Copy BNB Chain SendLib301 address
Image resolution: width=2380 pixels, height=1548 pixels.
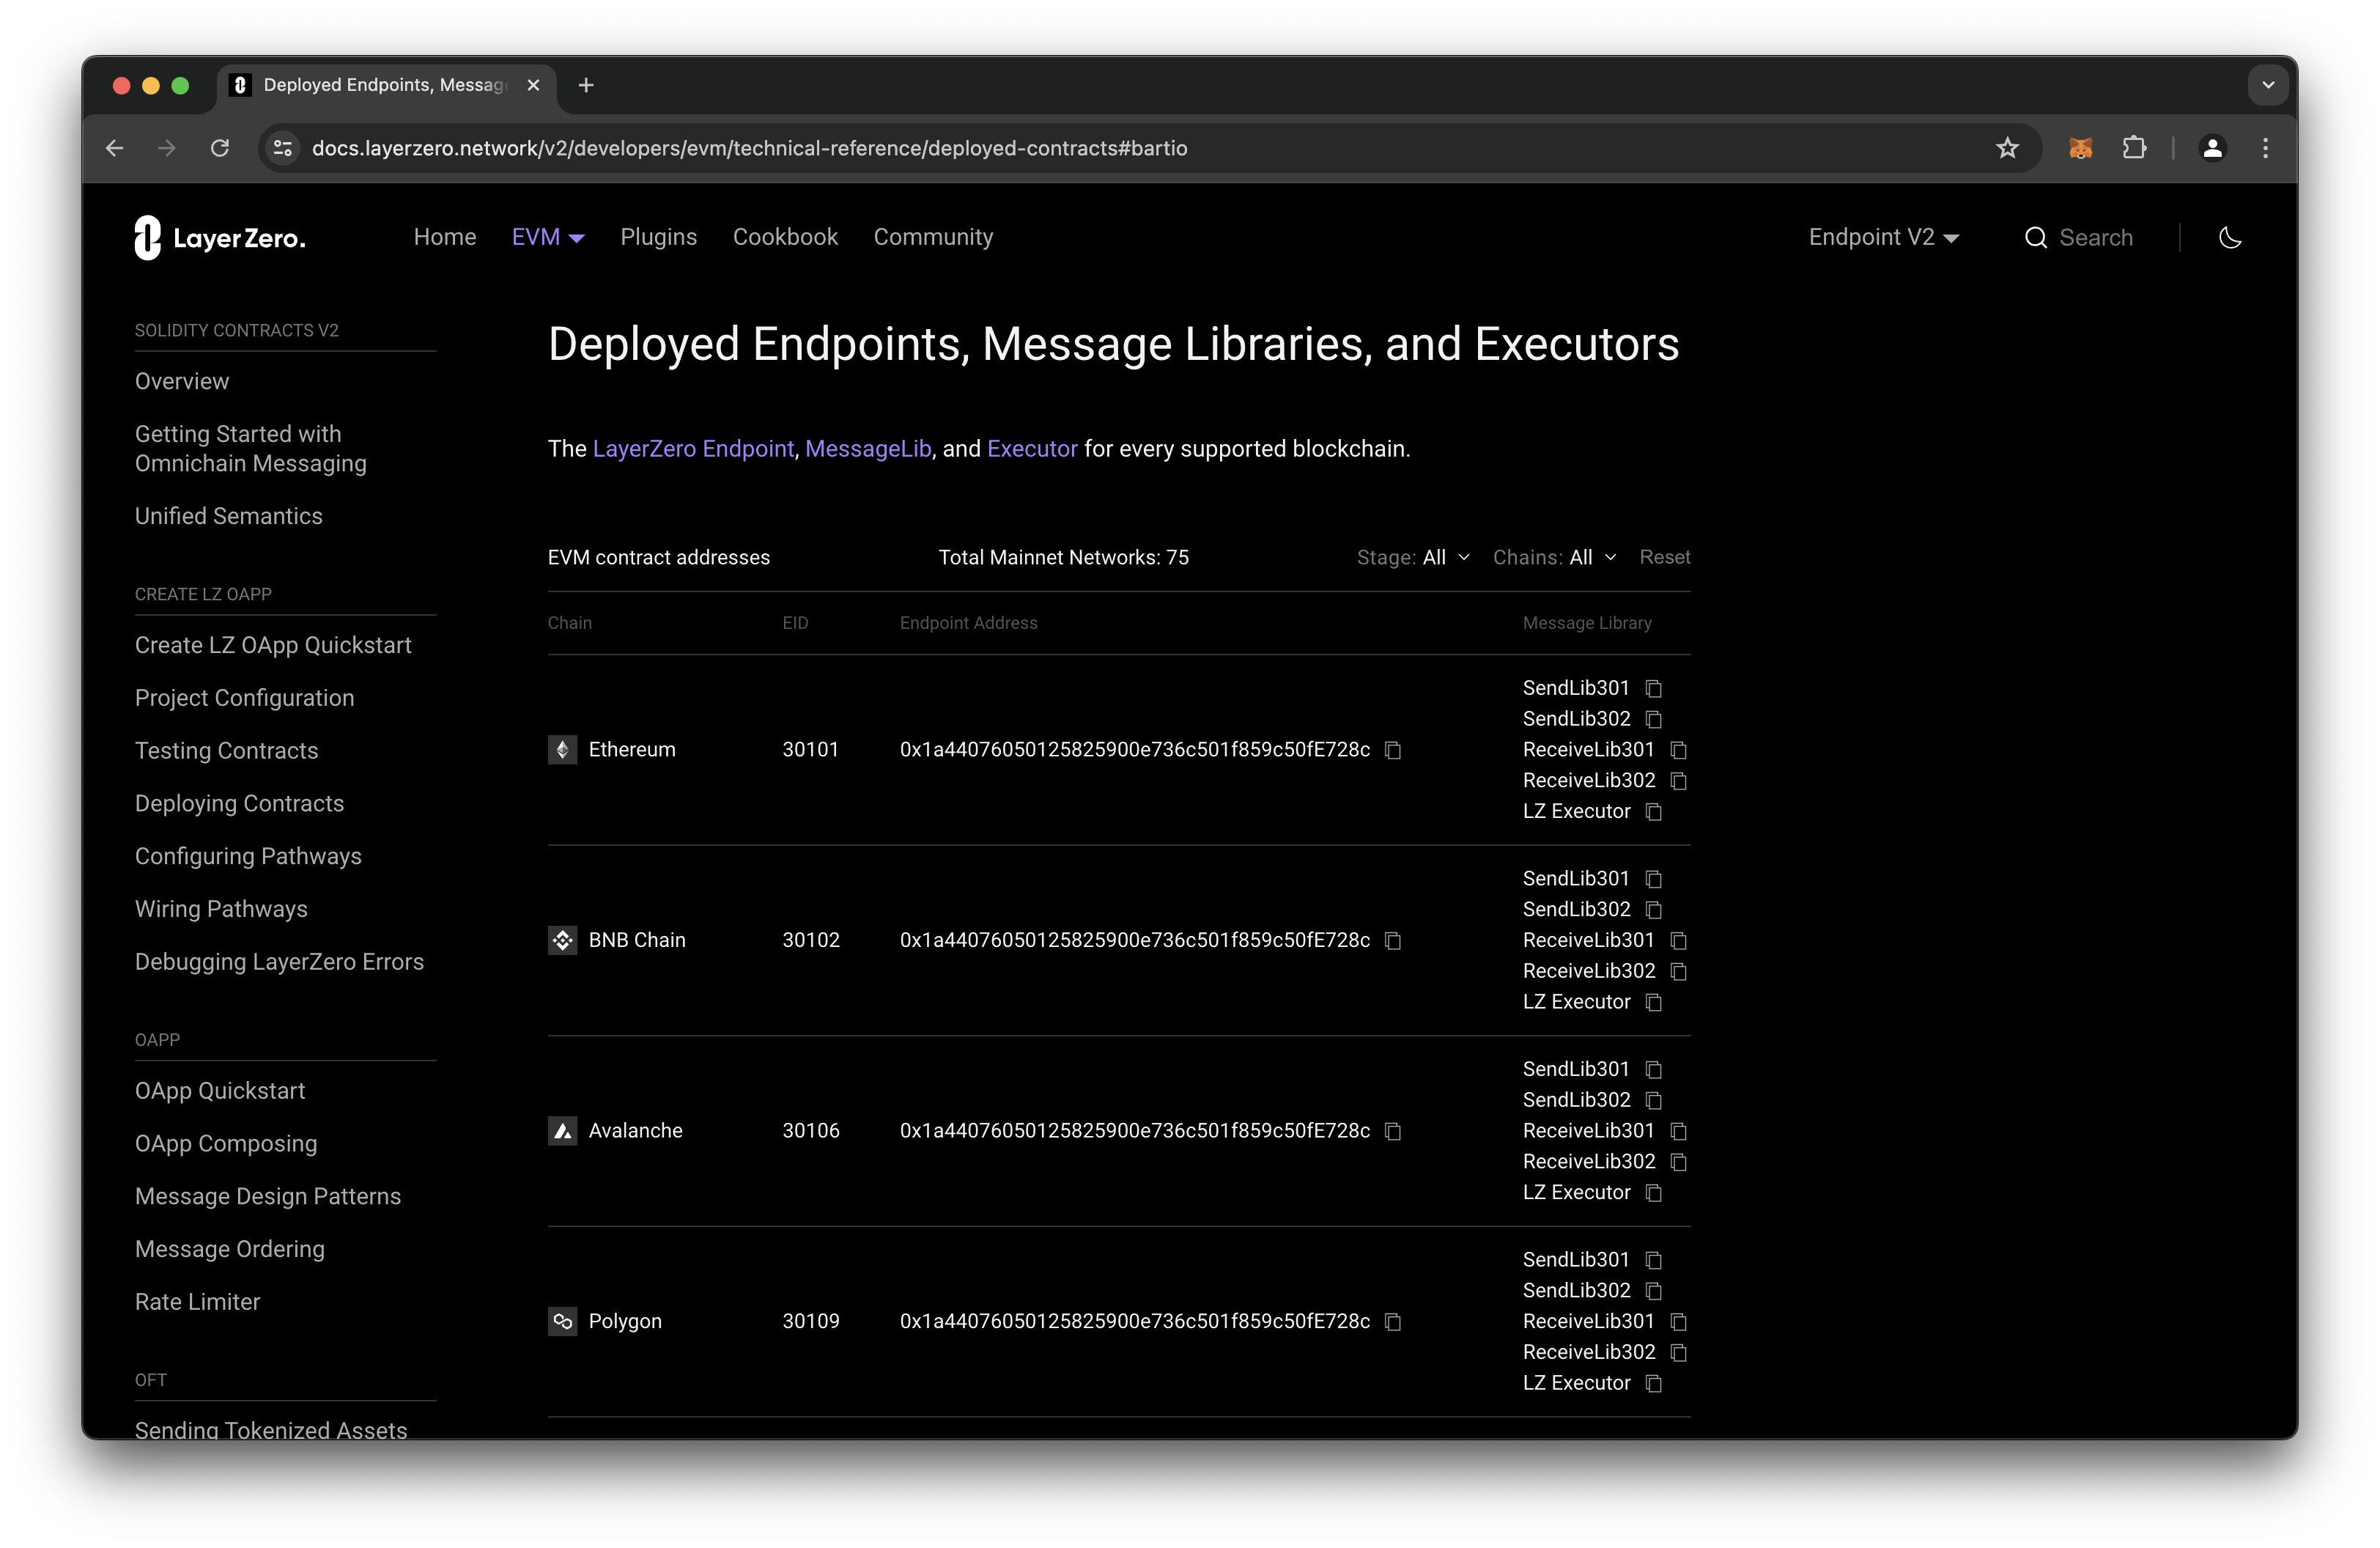(x=1654, y=879)
